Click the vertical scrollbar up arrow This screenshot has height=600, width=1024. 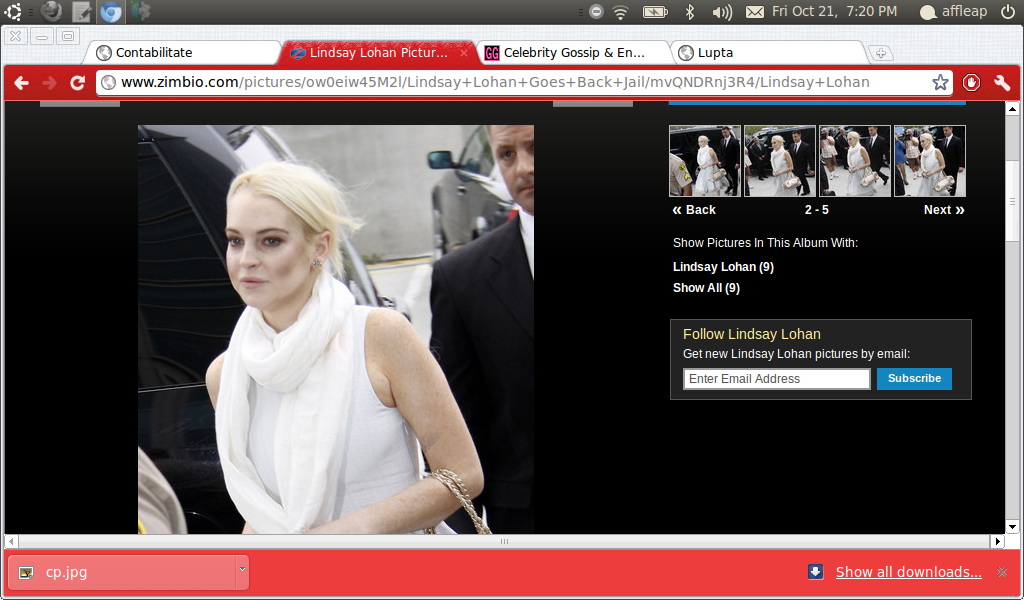point(1012,109)
